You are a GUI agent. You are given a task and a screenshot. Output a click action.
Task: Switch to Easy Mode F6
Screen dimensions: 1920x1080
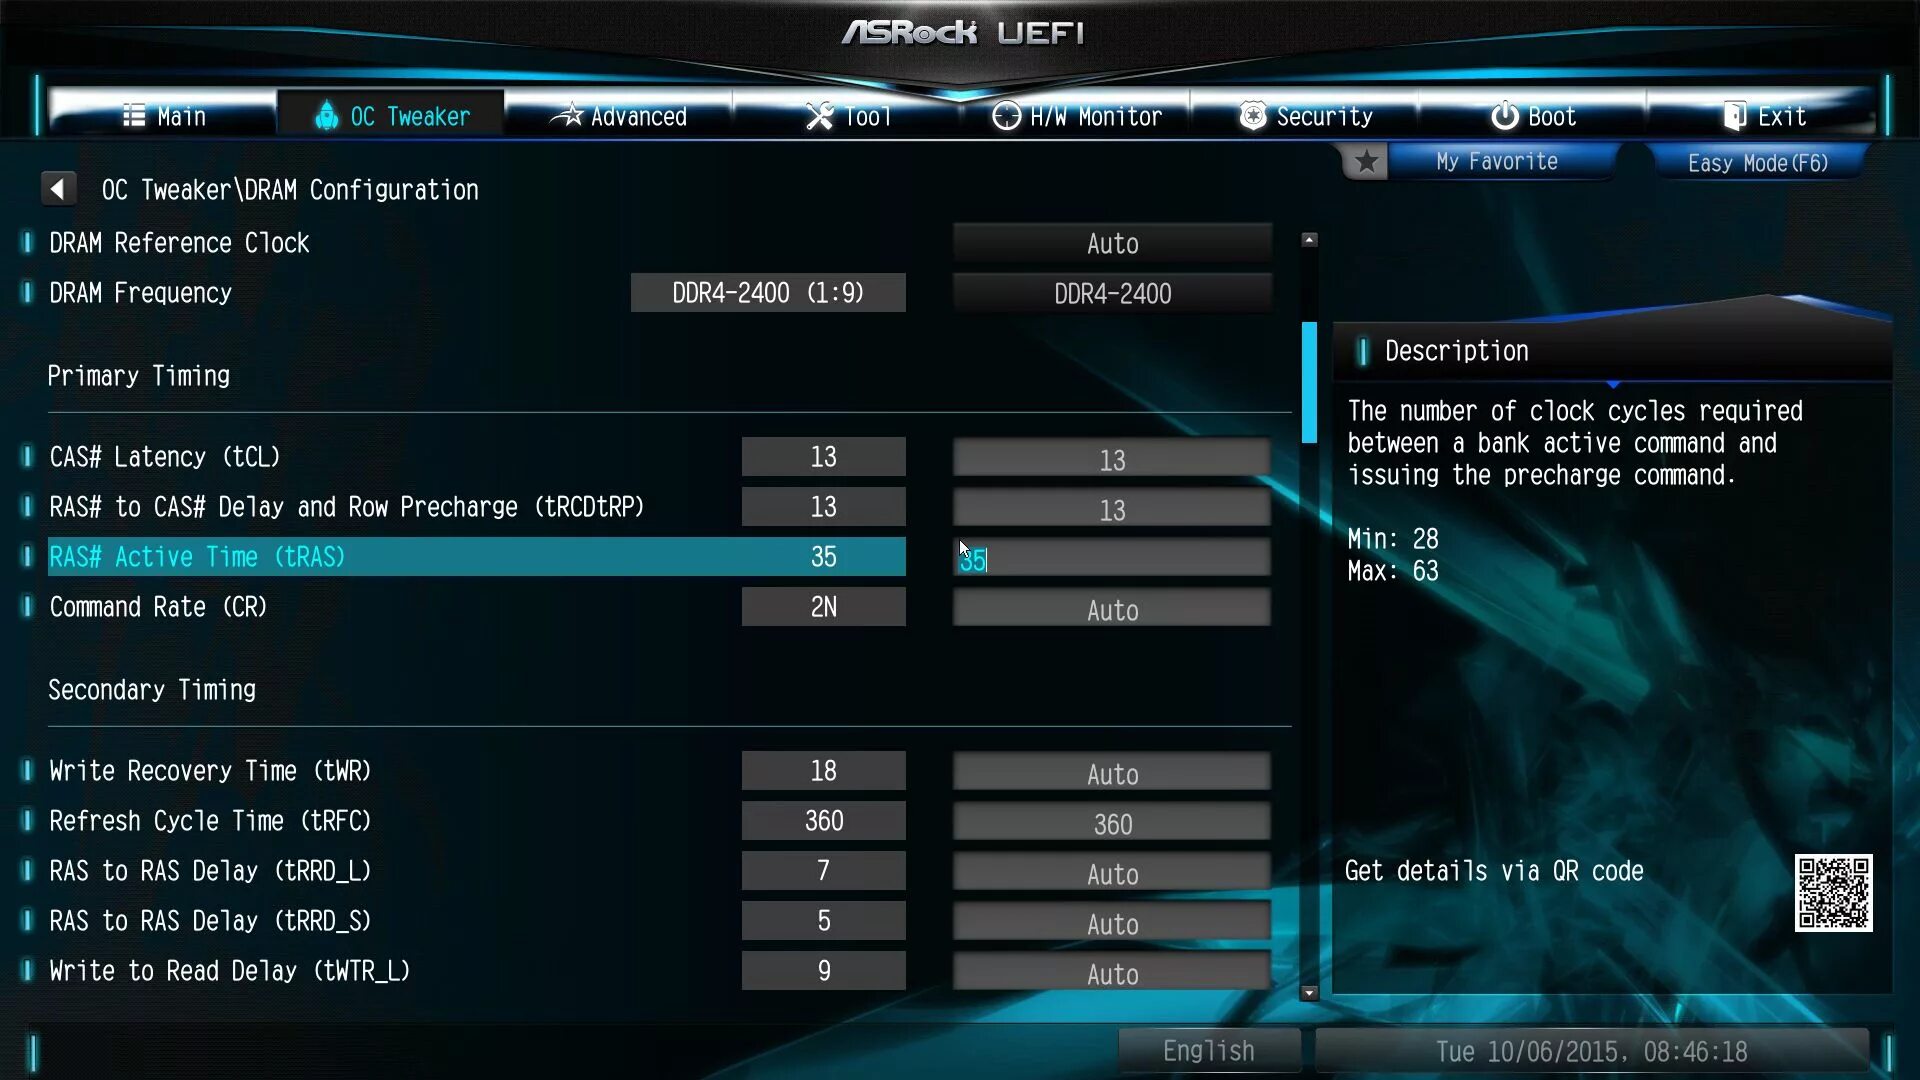pos(1758,161)
